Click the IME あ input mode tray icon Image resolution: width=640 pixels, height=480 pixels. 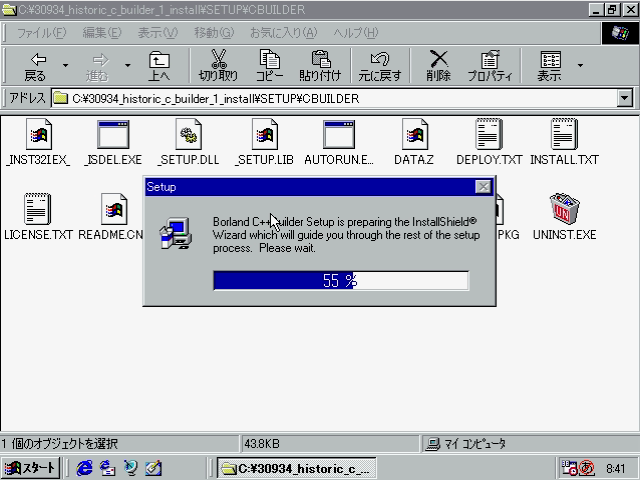click(x=587, y=468)
